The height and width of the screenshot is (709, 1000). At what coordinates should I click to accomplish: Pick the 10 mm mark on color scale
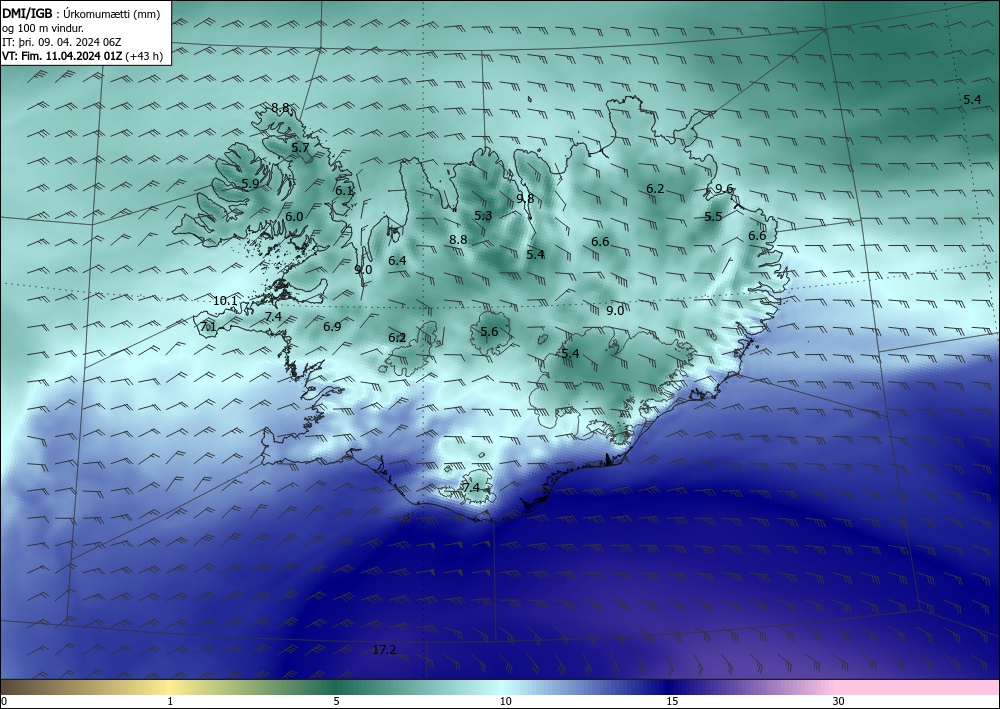point(505,701)
